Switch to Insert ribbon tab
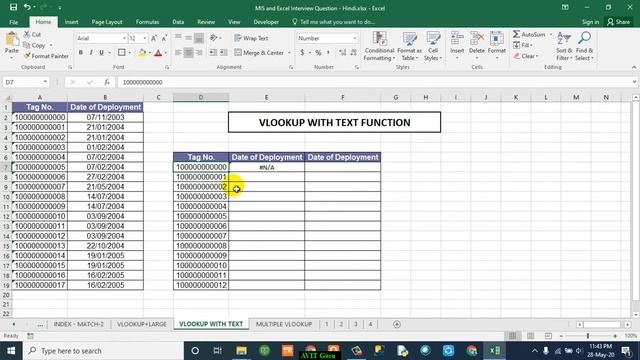The height and width of the screenshot is (360, 640). tap(71, 22)
